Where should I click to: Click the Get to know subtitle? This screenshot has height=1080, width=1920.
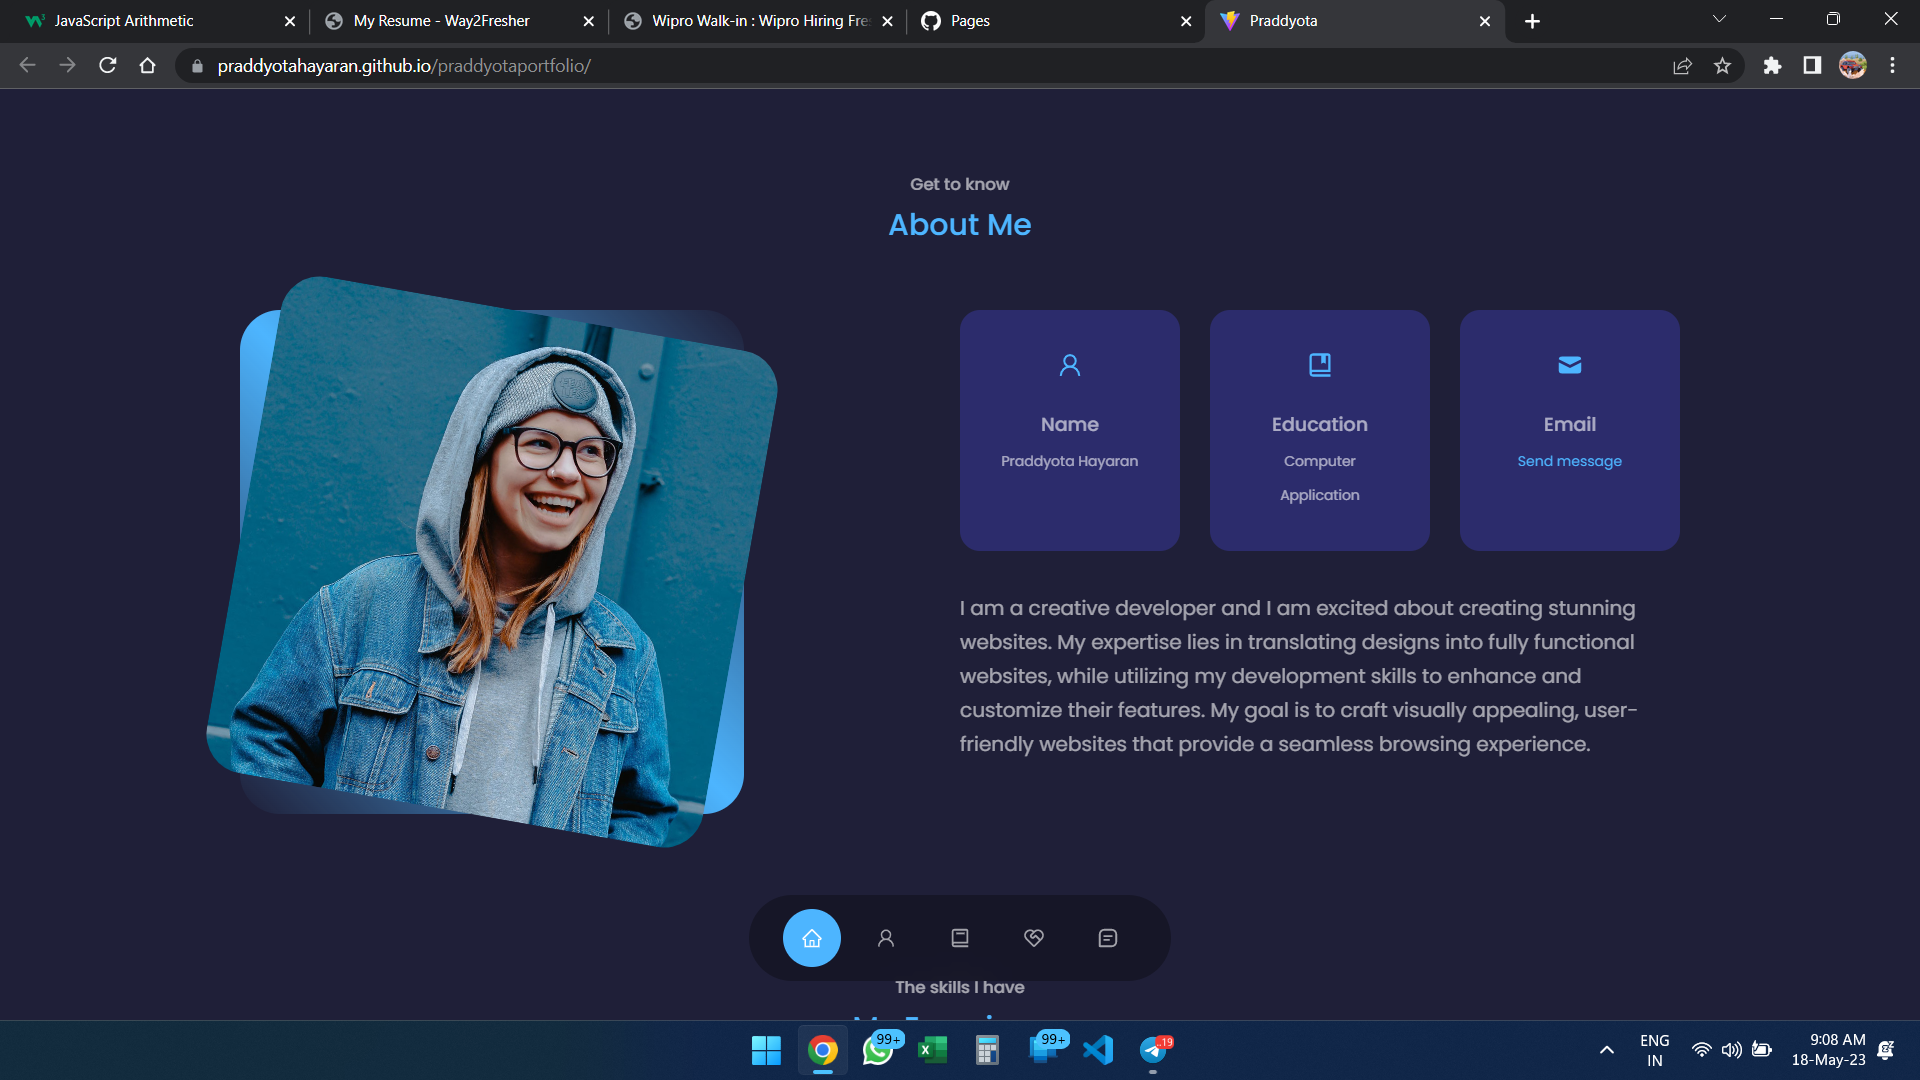(x=960, y=184)
